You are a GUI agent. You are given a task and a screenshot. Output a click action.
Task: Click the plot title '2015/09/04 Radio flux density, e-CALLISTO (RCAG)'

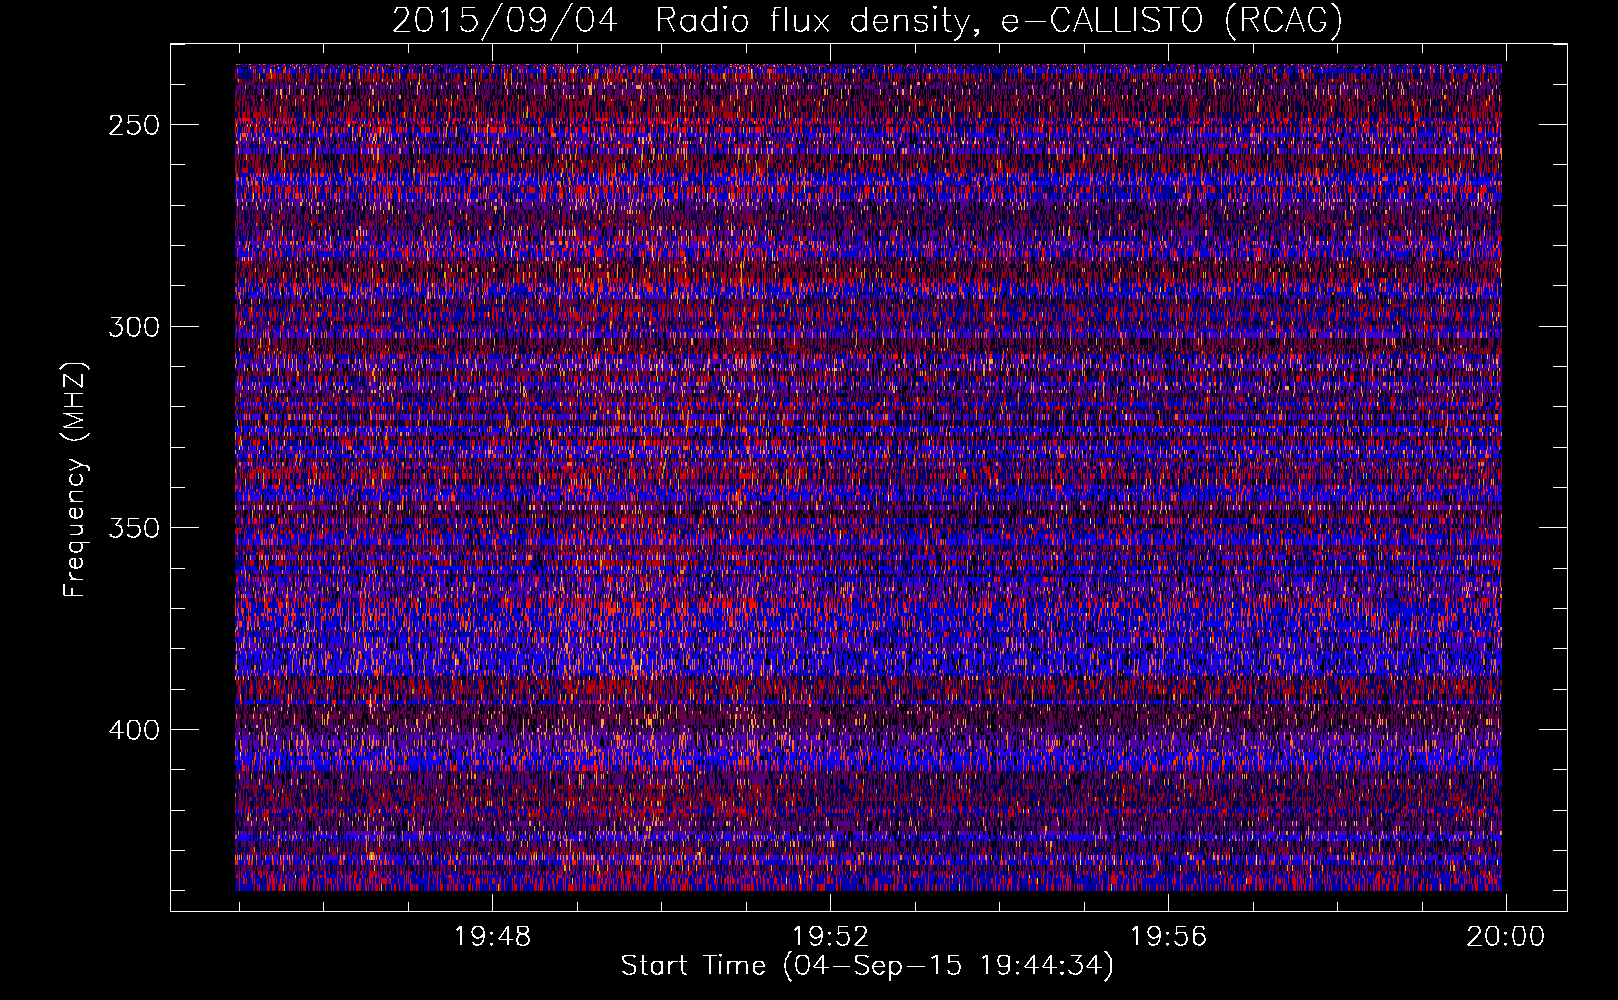click(x=867, y=21)
